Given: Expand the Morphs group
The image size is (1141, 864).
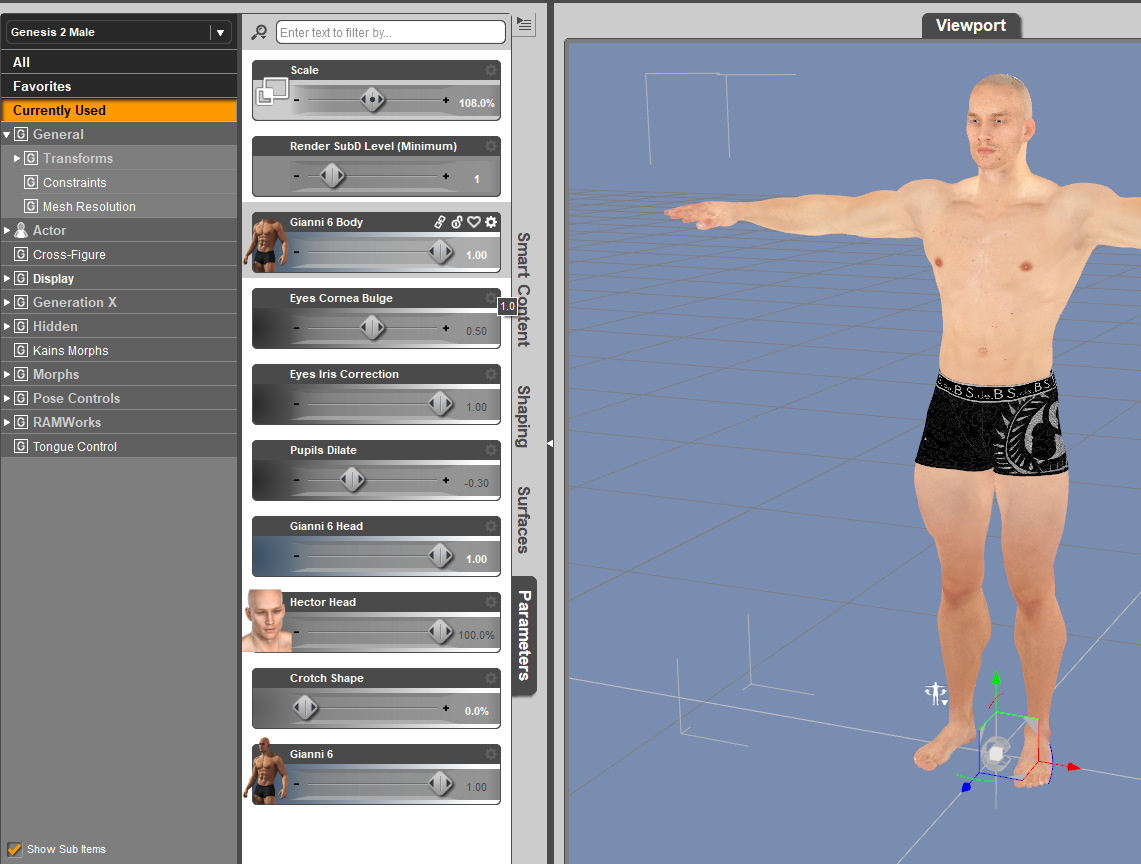Looking at the screenshot, I should click(7, 374).
